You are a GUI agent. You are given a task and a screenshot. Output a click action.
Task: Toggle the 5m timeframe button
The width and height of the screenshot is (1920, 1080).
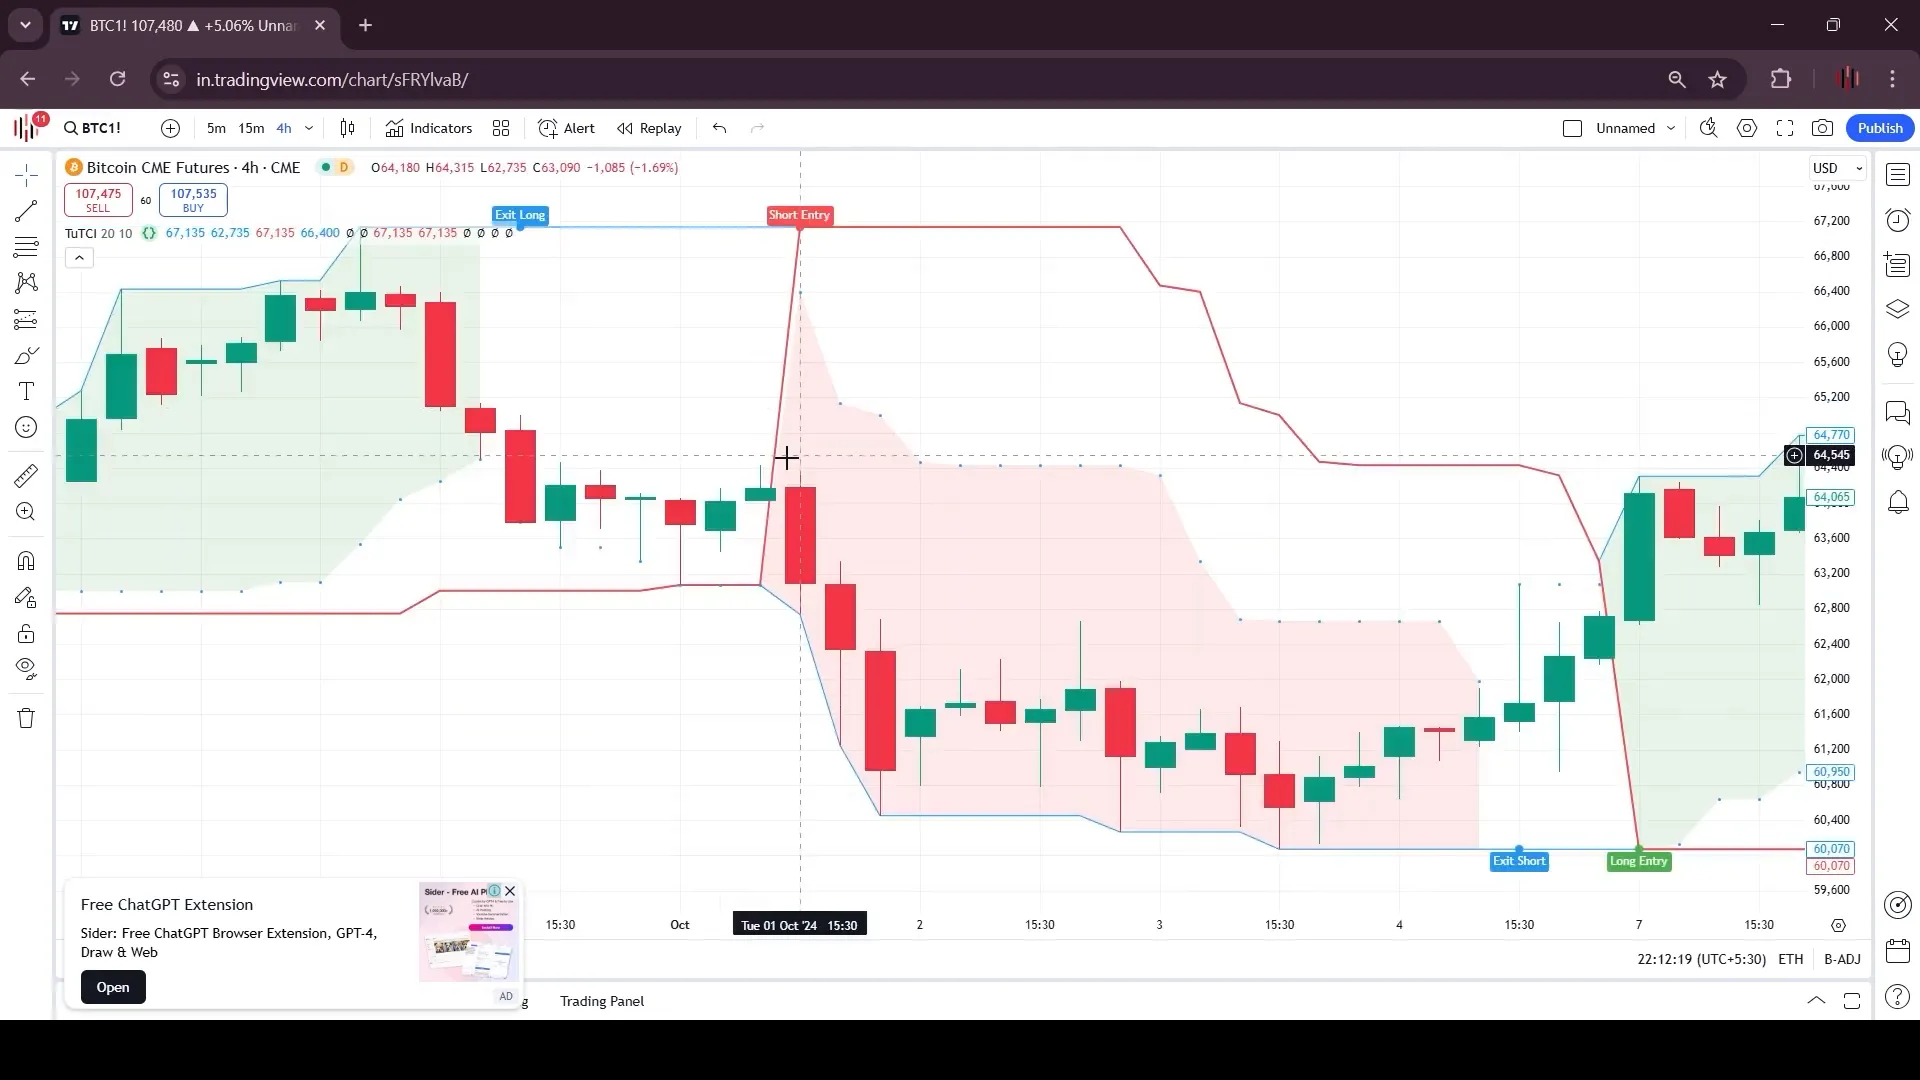(215, 128)
